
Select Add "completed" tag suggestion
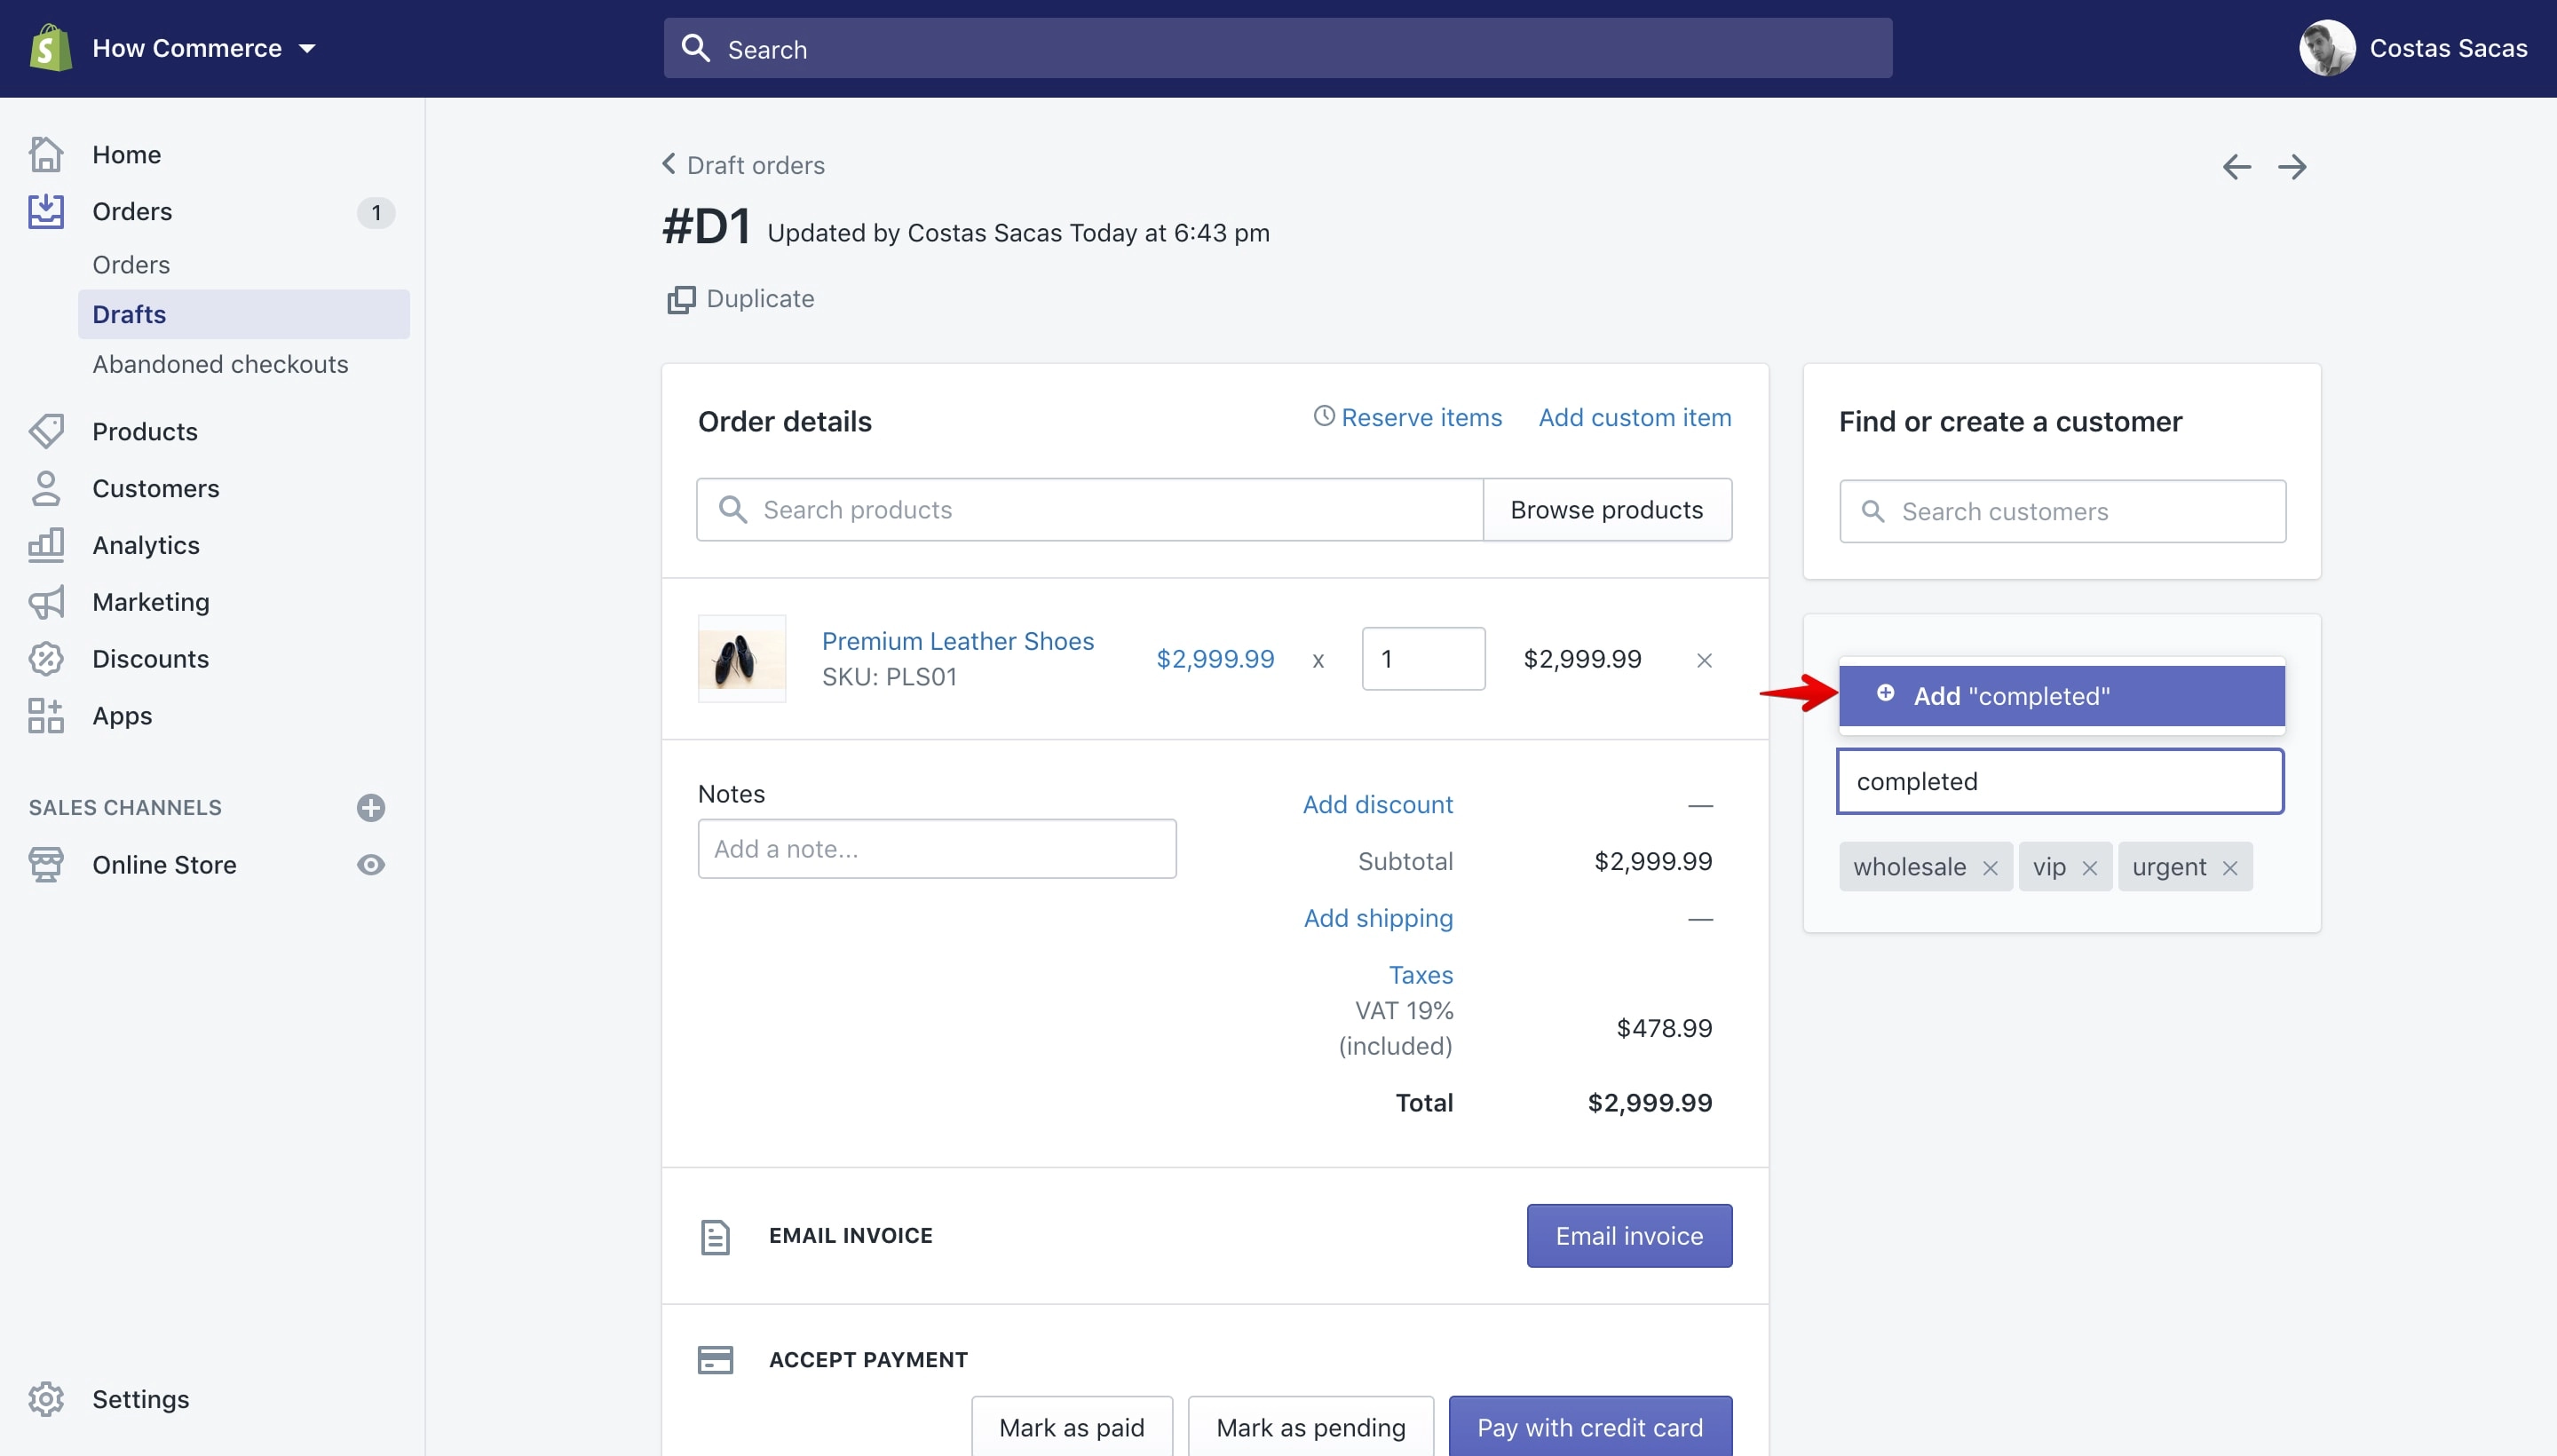click(x=2062, y=696)
